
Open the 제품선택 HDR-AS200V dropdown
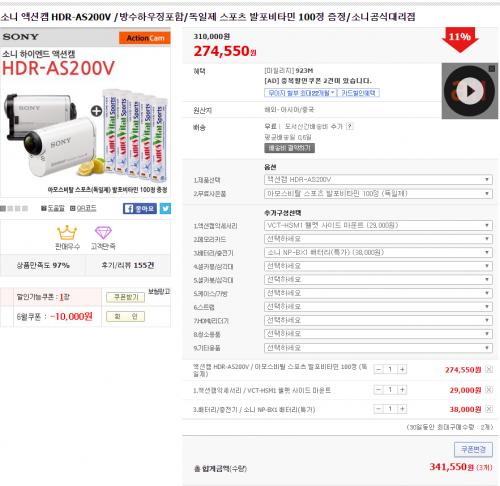click(x=378, y=180)
